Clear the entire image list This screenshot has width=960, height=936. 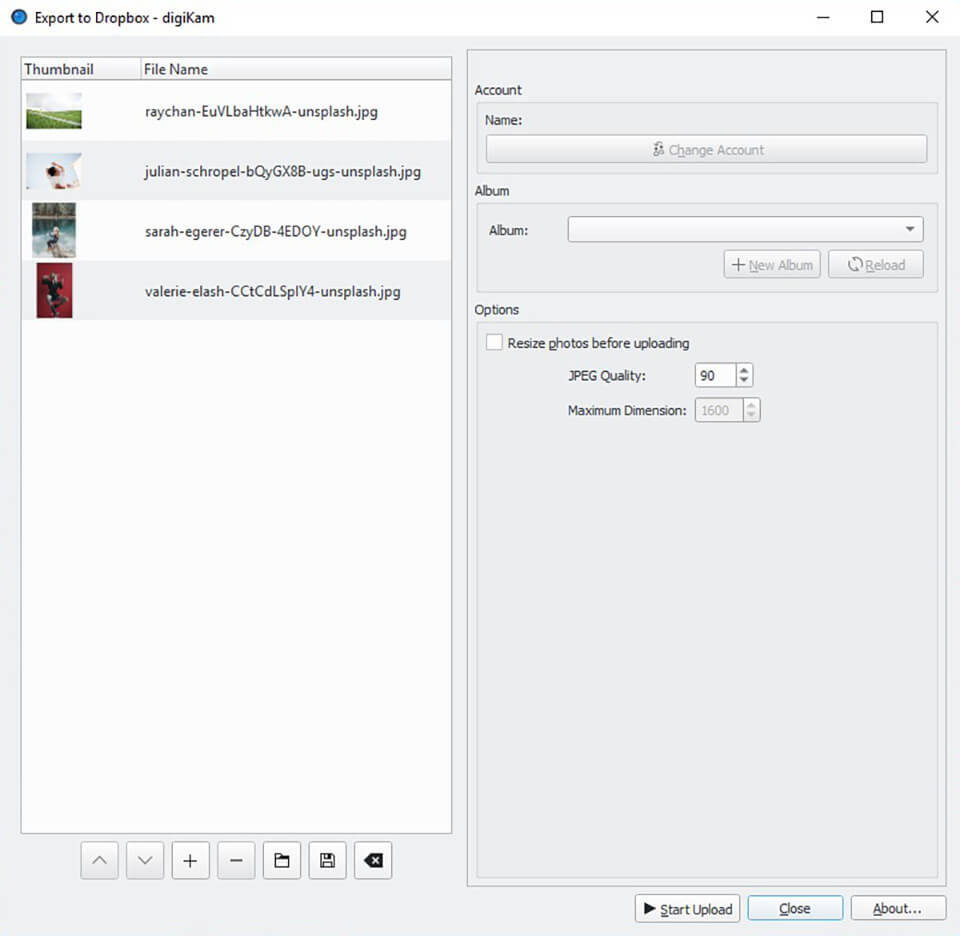click(372, 860)
